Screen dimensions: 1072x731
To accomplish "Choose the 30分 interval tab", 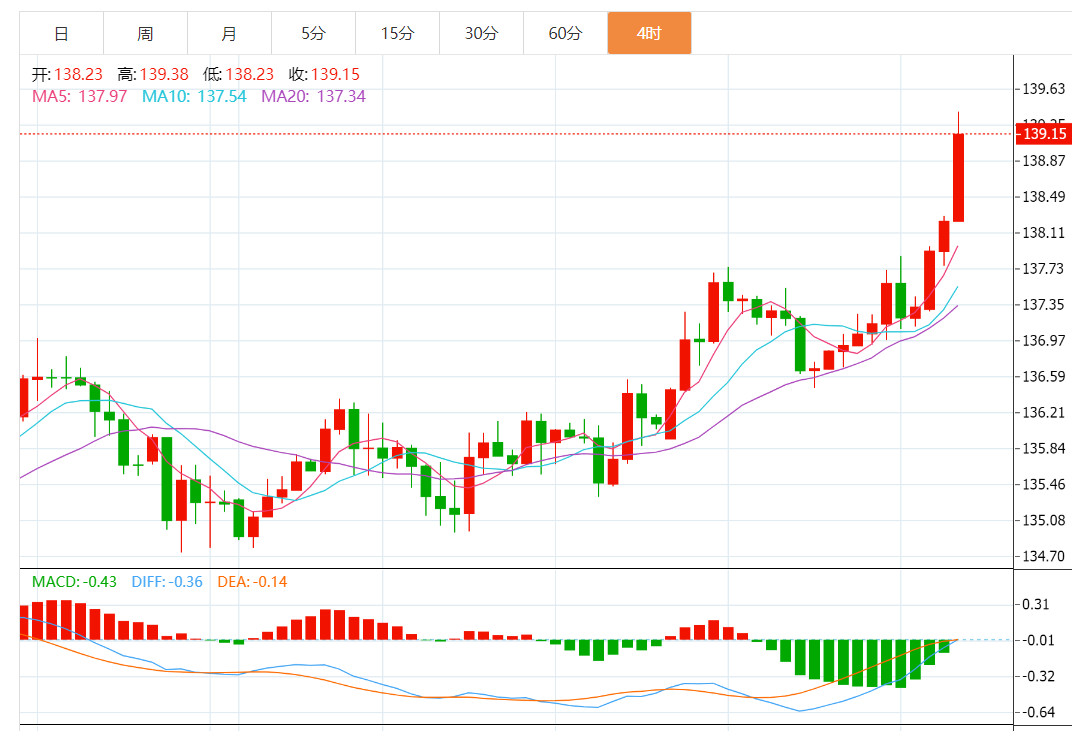I will pyautogui.click(x=481, y=33).
